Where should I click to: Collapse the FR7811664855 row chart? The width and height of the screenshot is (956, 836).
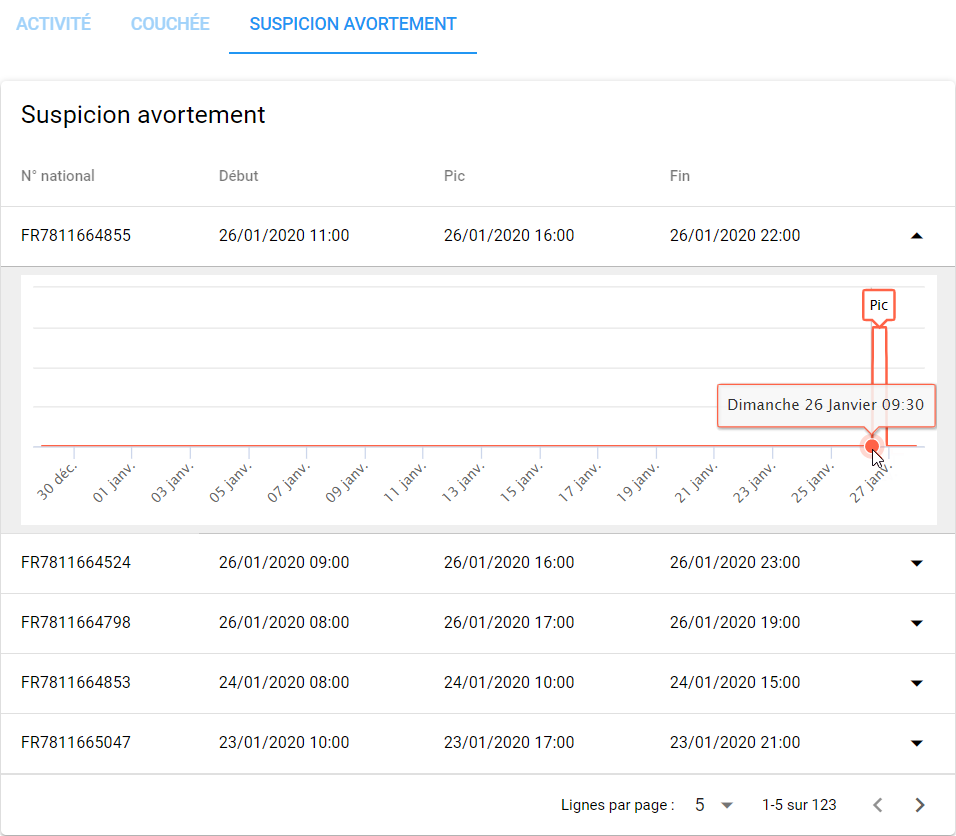click(x=916, y=236)
